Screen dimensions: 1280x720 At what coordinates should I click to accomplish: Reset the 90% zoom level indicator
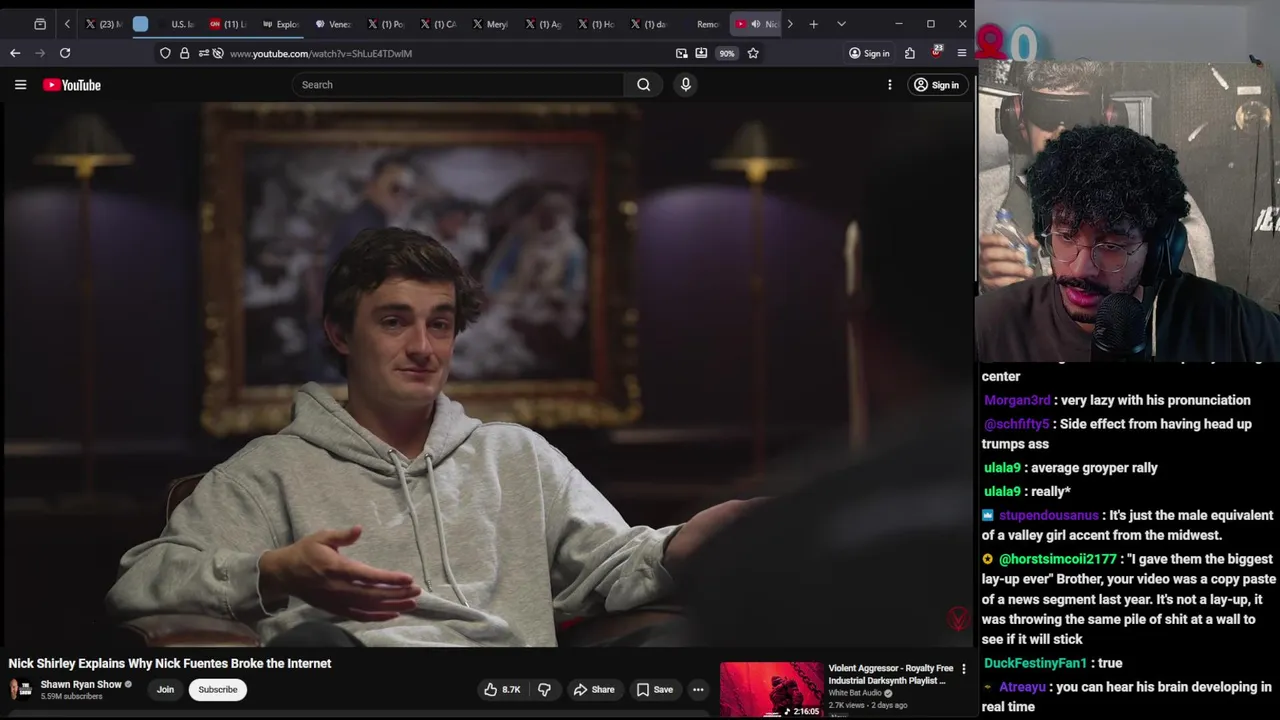727,53
